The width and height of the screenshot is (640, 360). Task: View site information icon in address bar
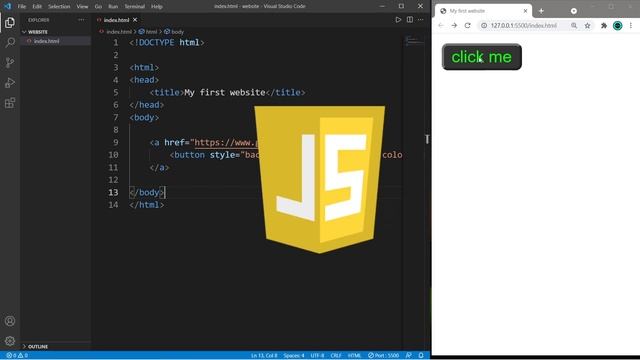click(484, 25)
